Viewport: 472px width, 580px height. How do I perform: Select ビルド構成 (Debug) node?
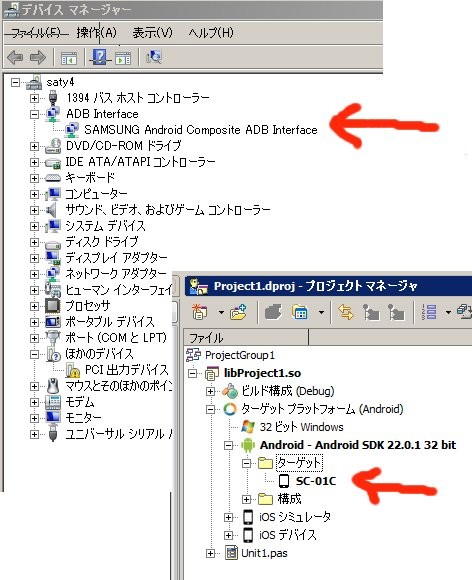click(288, 391)
